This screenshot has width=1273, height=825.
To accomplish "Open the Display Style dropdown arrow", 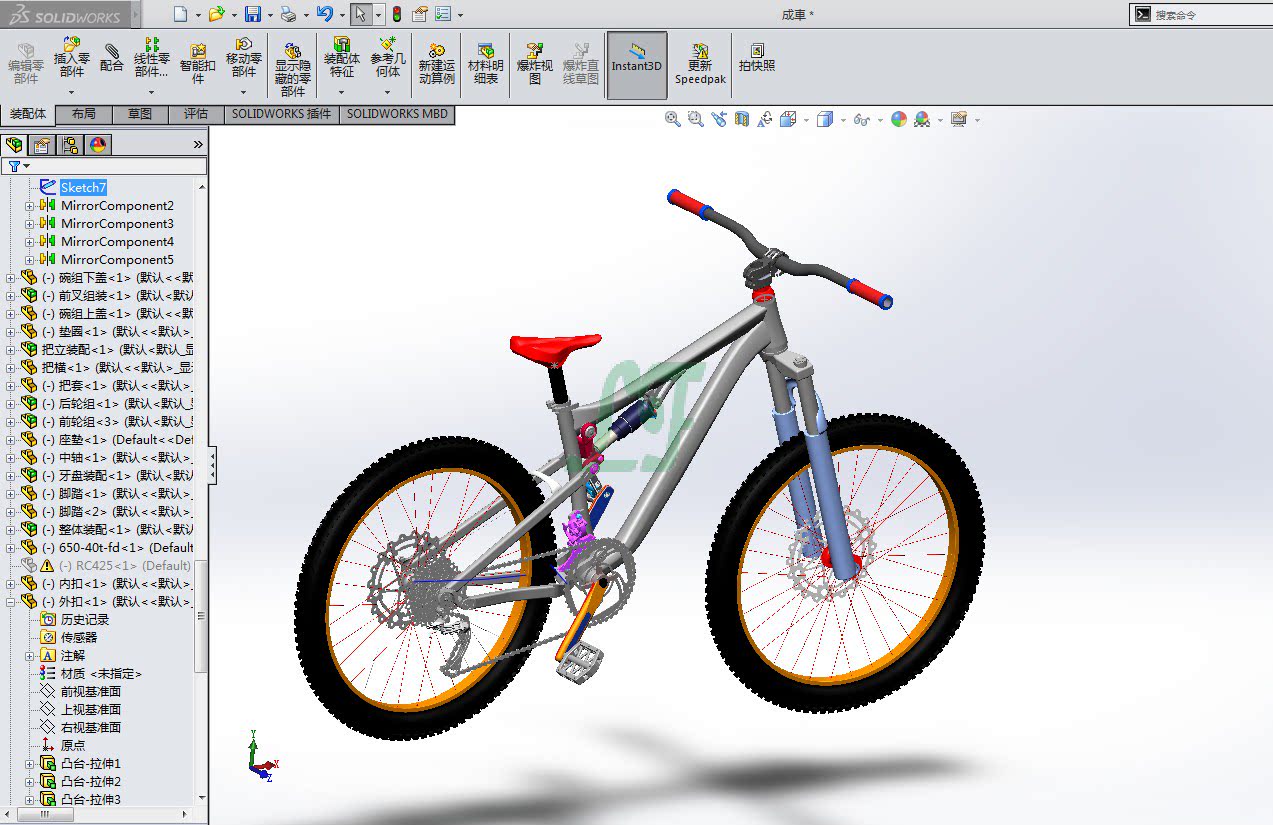I will pyautogui.click(x=843, y=120).
